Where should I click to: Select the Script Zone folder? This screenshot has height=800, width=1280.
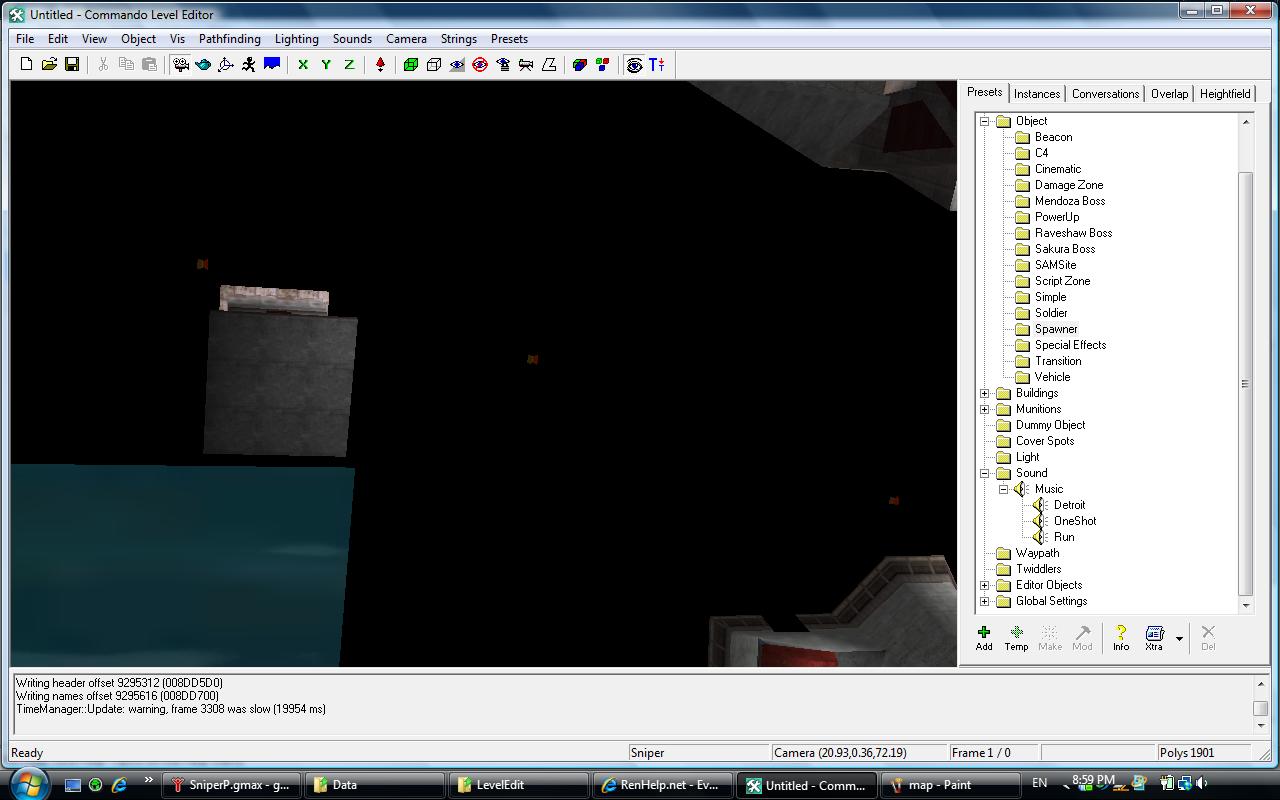click(x=1062, y=281)
